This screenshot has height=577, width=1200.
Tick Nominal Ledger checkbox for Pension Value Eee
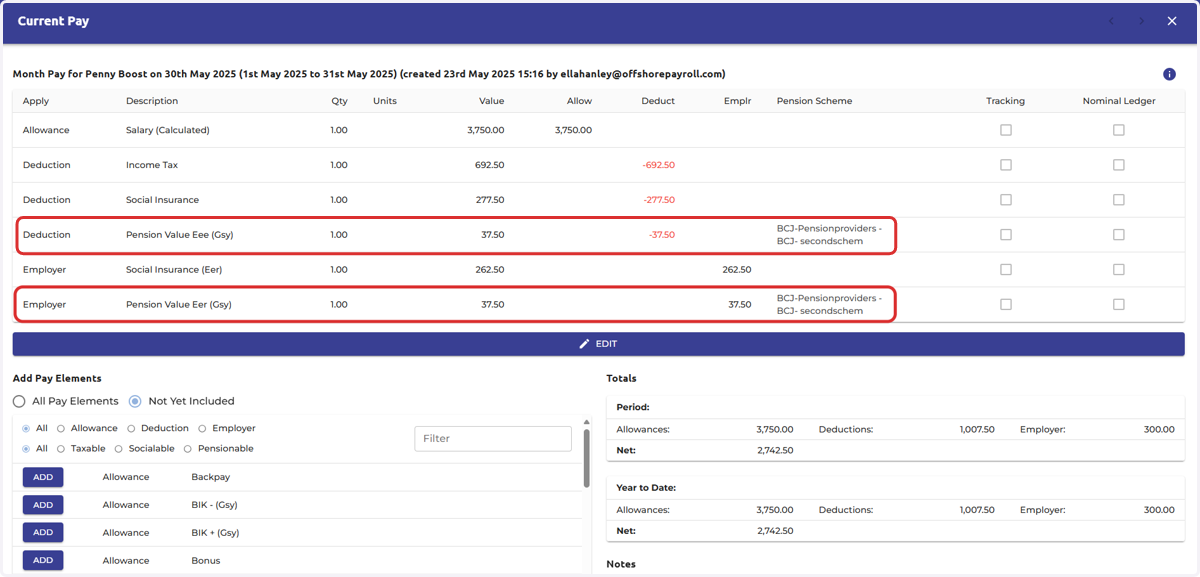pyautogui.click(x=1118, y=235)
